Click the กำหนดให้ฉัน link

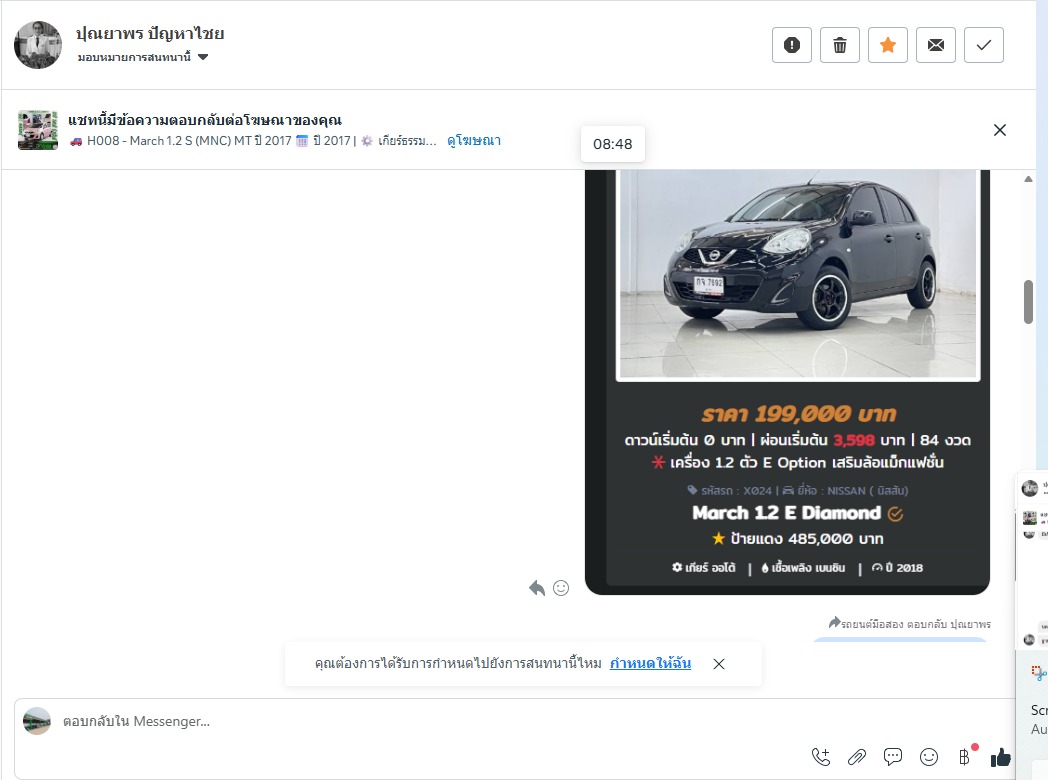(x=650, y=663)
